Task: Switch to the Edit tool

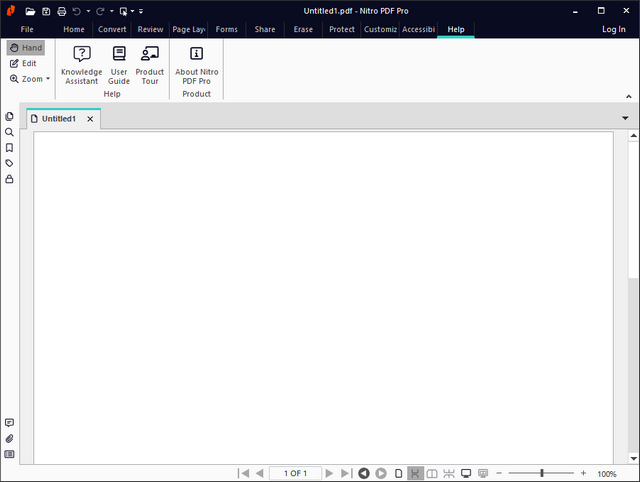Action: coord(24,63)
